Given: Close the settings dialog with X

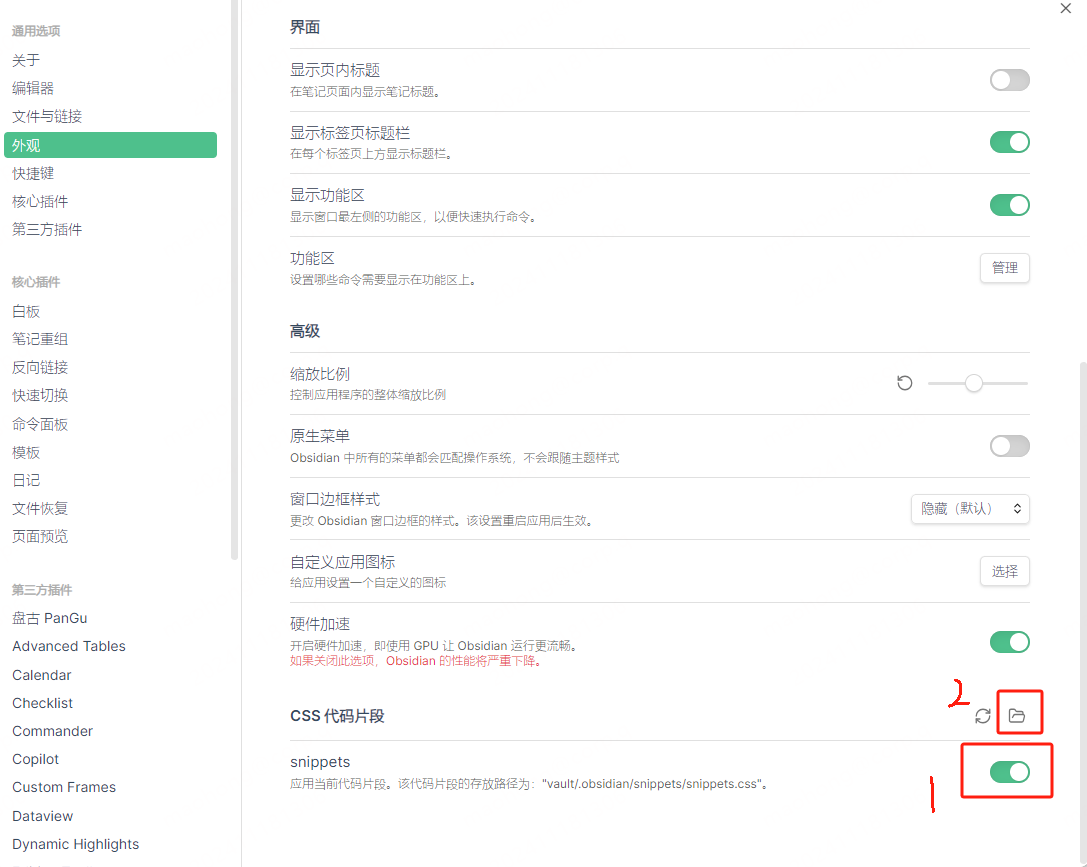Looking at the screenshot, I should [1065, 8].
